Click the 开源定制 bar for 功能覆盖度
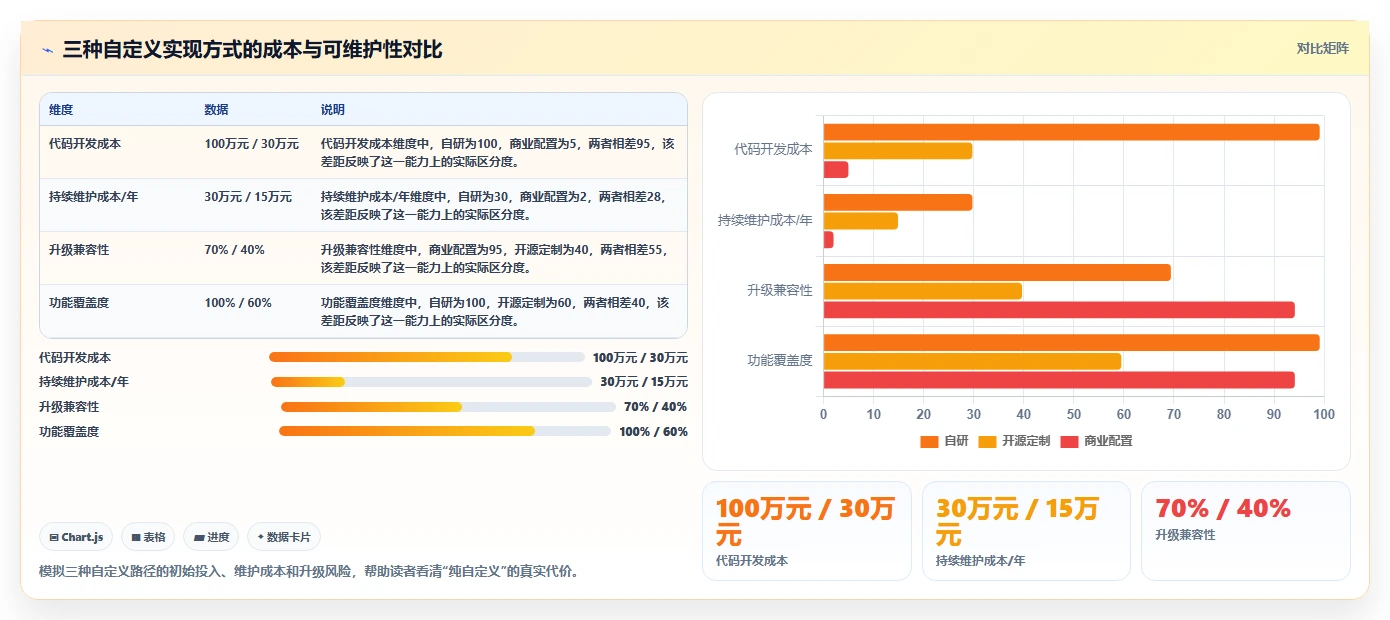 point(972,361)
